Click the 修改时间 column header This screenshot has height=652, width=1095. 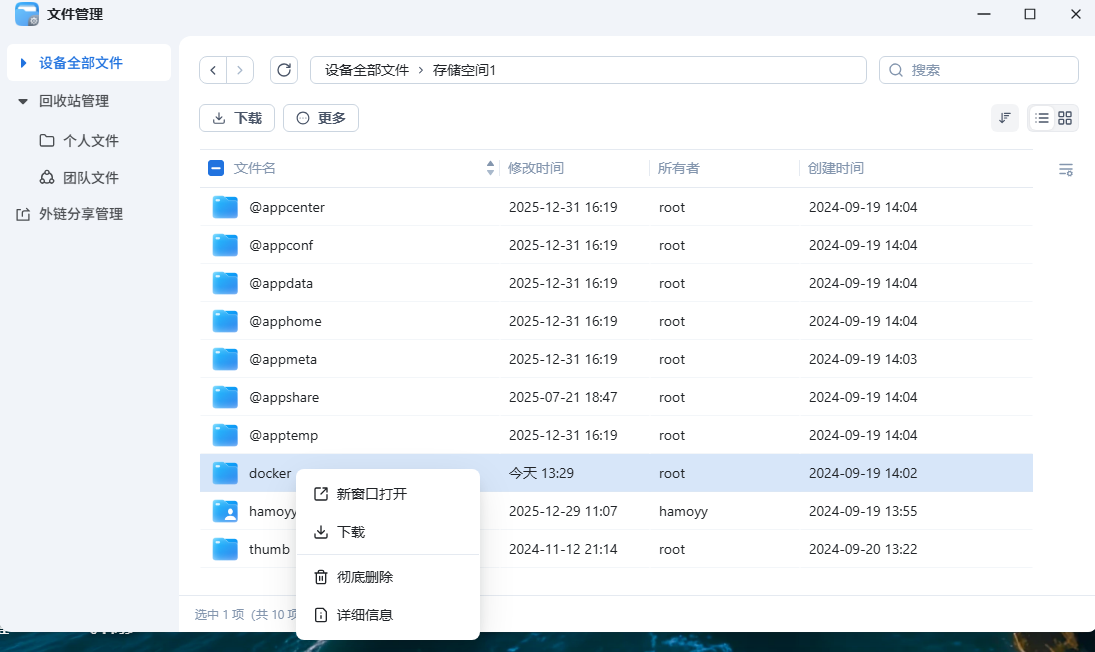536,168
